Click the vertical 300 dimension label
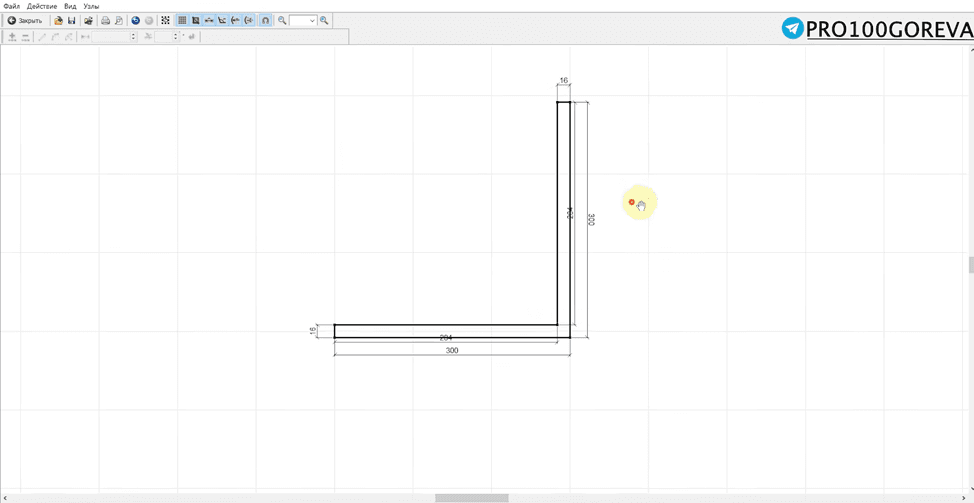 click(591, 220)
